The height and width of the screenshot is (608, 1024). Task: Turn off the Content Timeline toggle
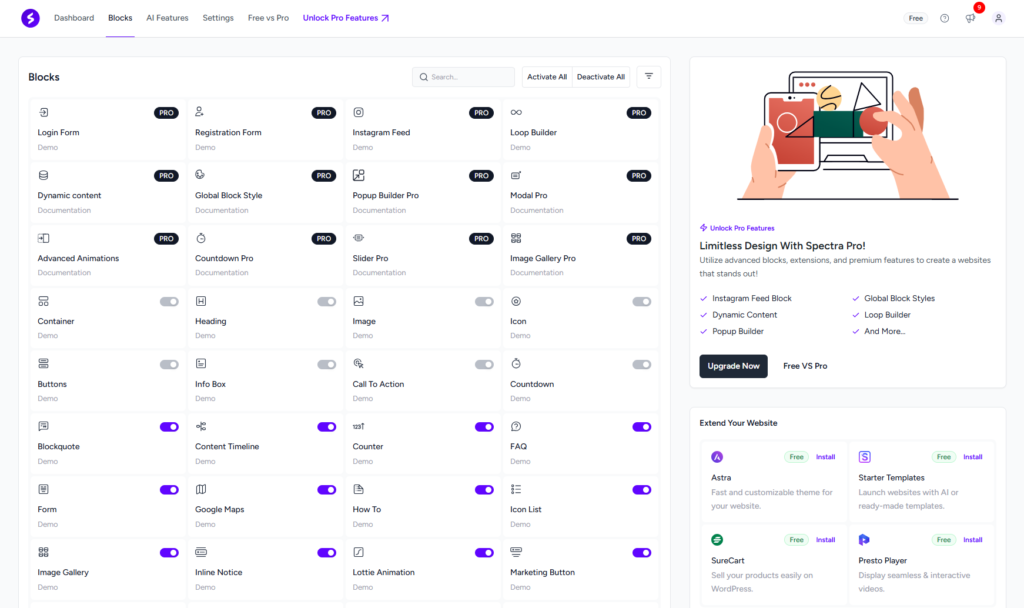(327, 427)
